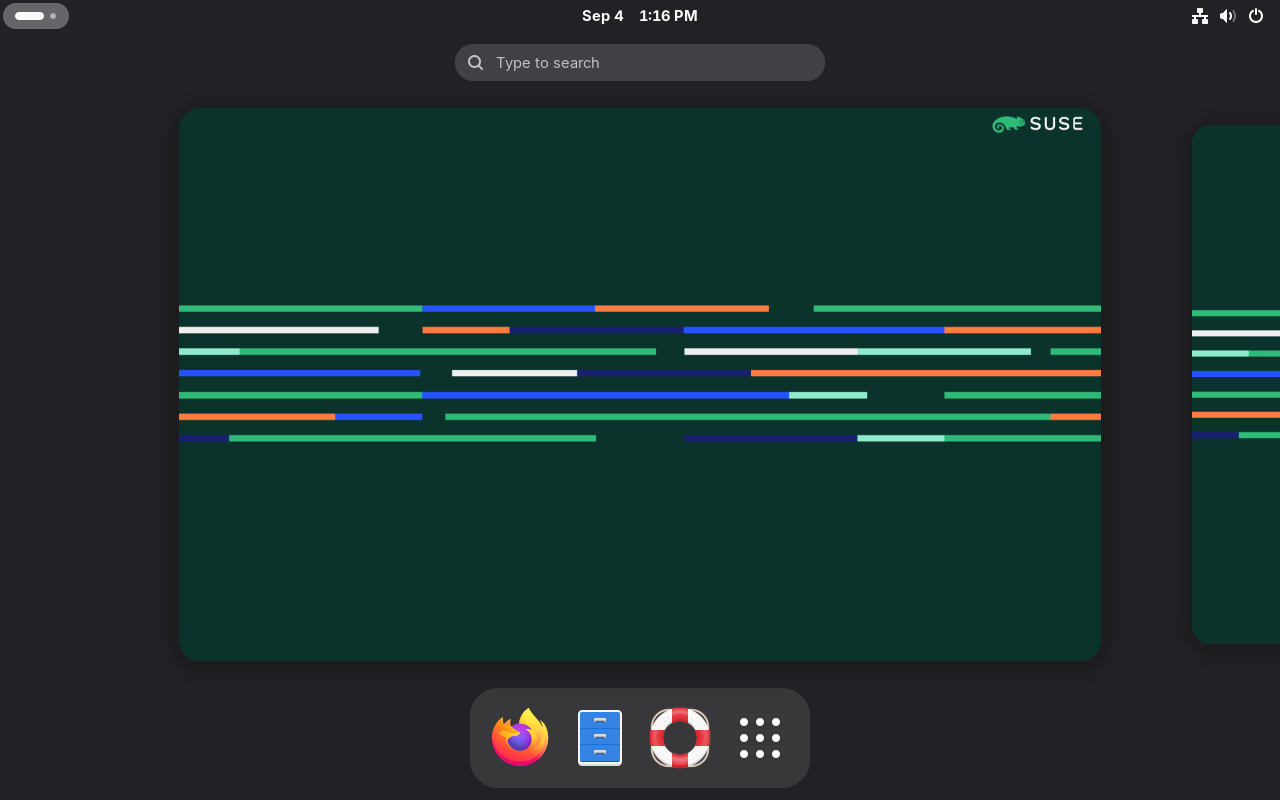Click the magnifying glass in the search bar
The image size is (1280, 800).
pos(476,62)
